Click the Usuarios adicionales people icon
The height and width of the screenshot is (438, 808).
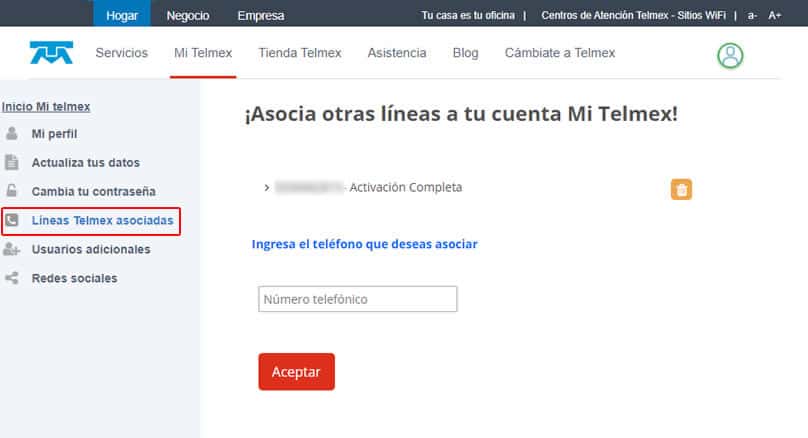pos(12,249)
